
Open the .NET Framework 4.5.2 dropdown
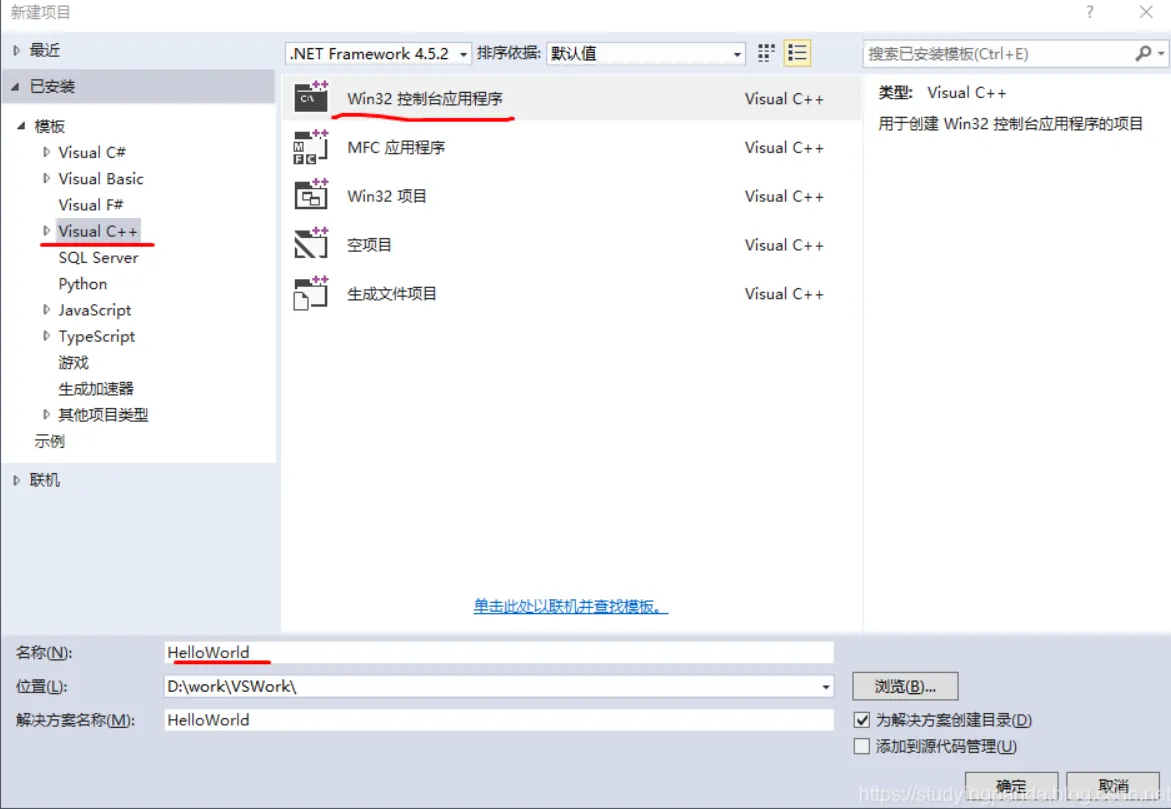click(x=378, y=54)
